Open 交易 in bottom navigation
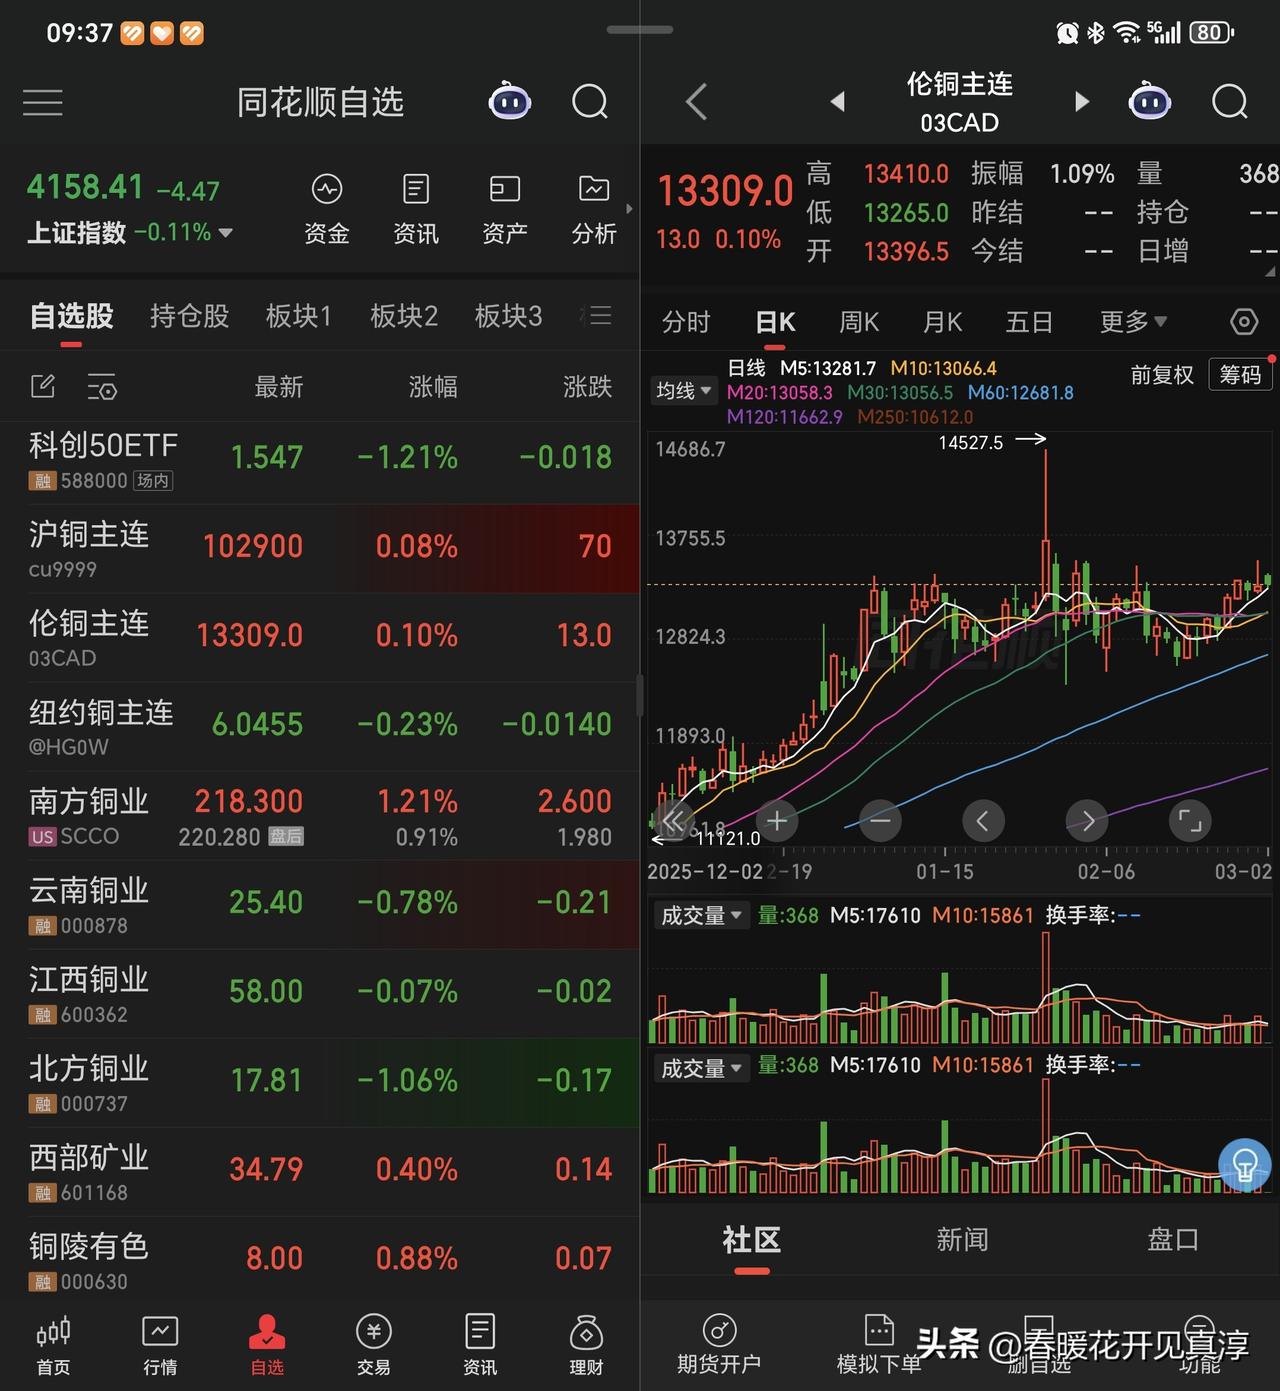The height and width of the screenshot is (1391, 1280). pyautogui.click(x=373, y=1346)
